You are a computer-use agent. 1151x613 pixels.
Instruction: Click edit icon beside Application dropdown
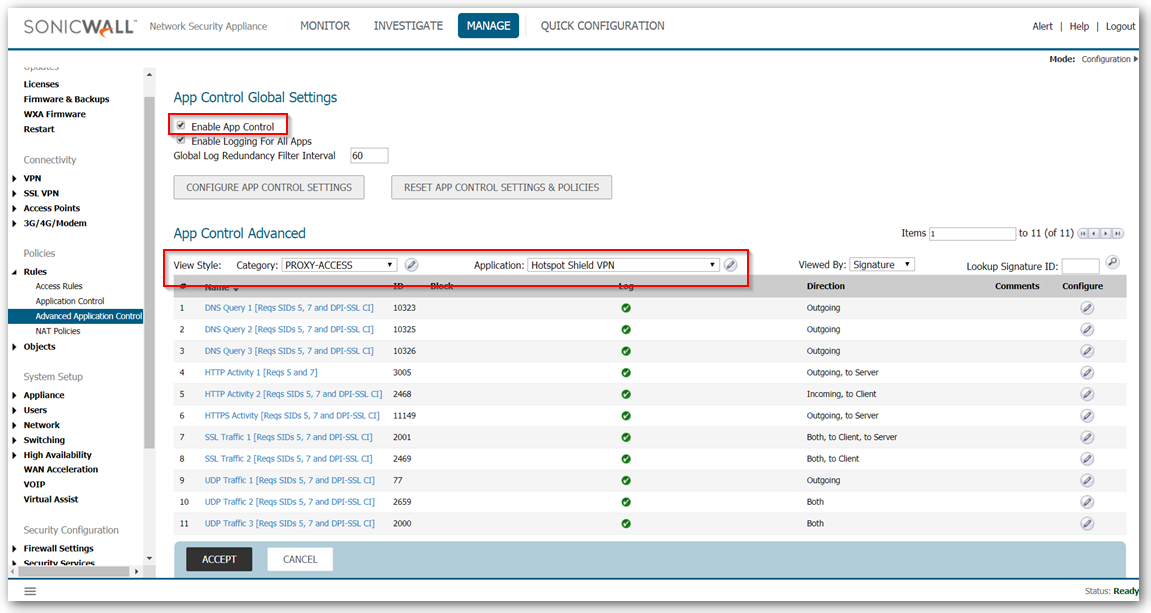pos(730,265)
